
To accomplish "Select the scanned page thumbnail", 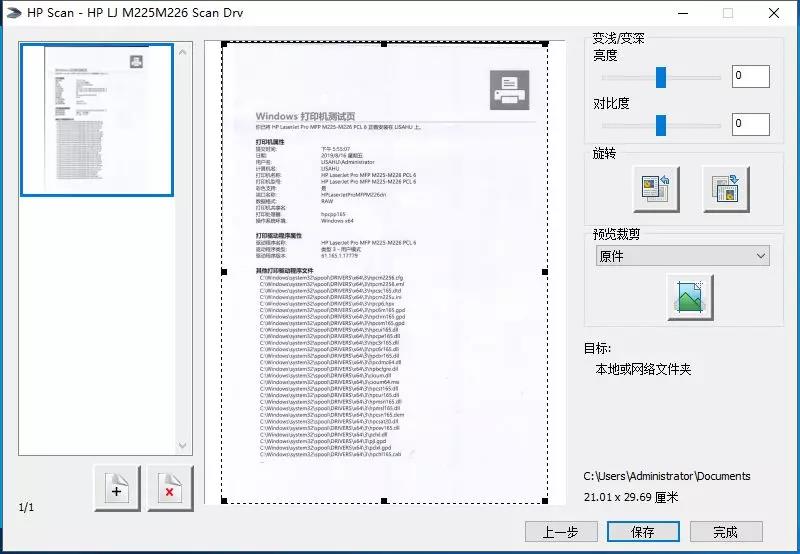I will click(97, 120).
